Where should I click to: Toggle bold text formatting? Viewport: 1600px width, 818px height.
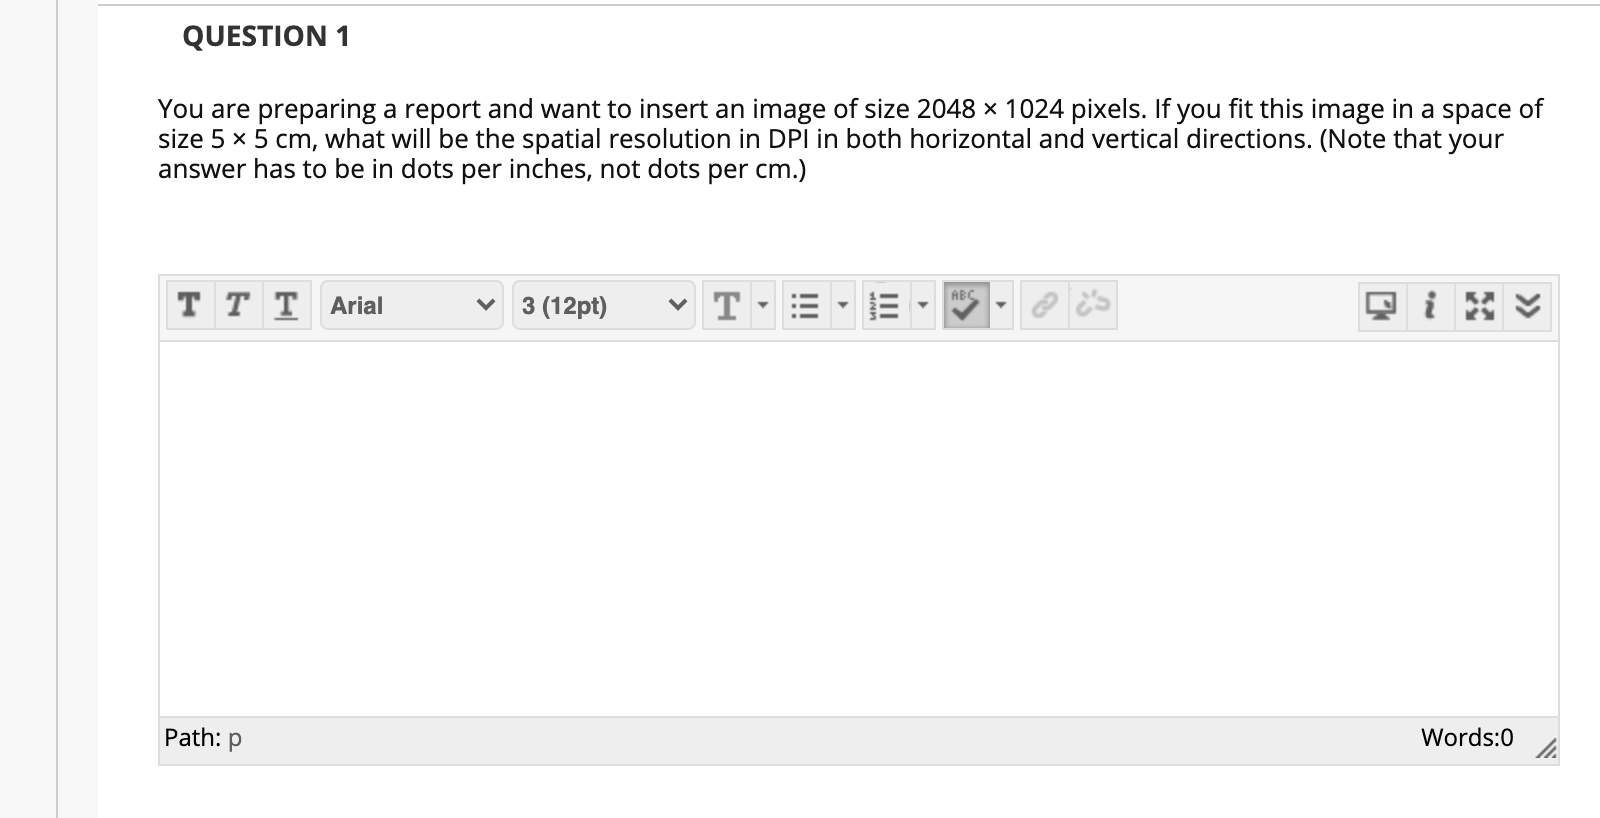tap(188, 305)
